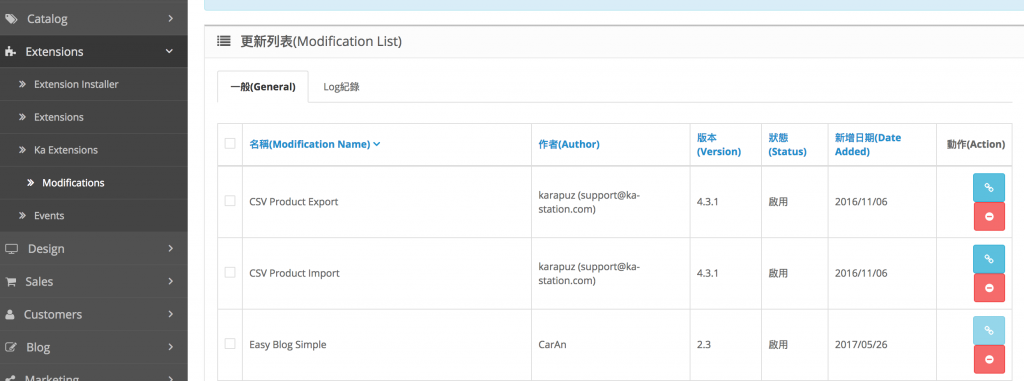Click 4.3.1 version in CSV Product Export row

(x=708, y=201)
